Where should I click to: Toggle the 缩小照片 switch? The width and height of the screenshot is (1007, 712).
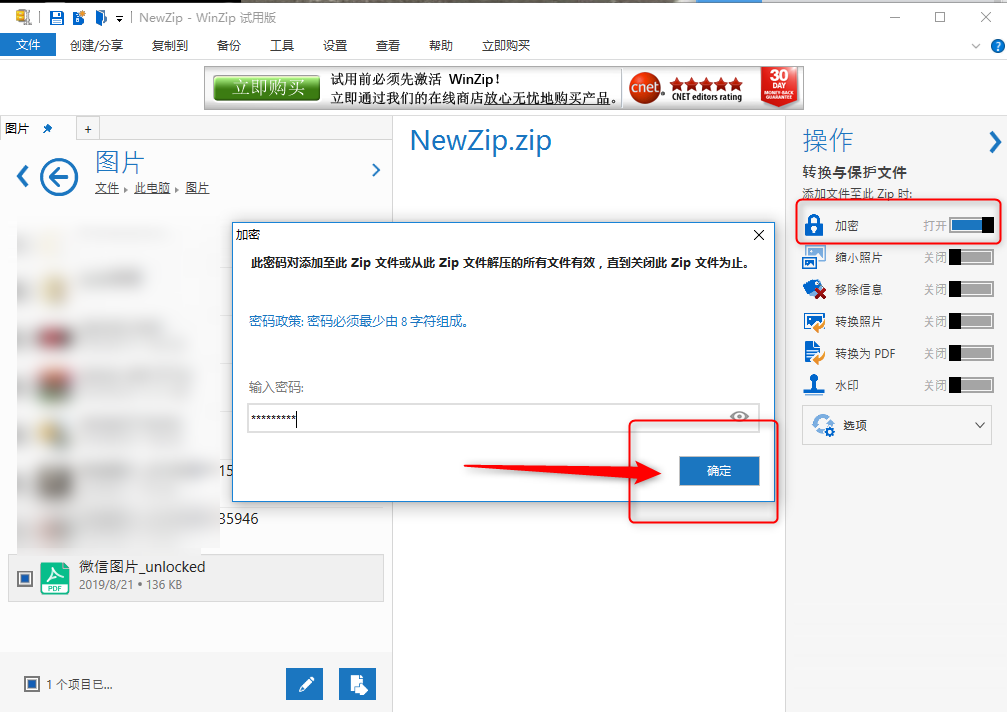[x=972, y=257]
